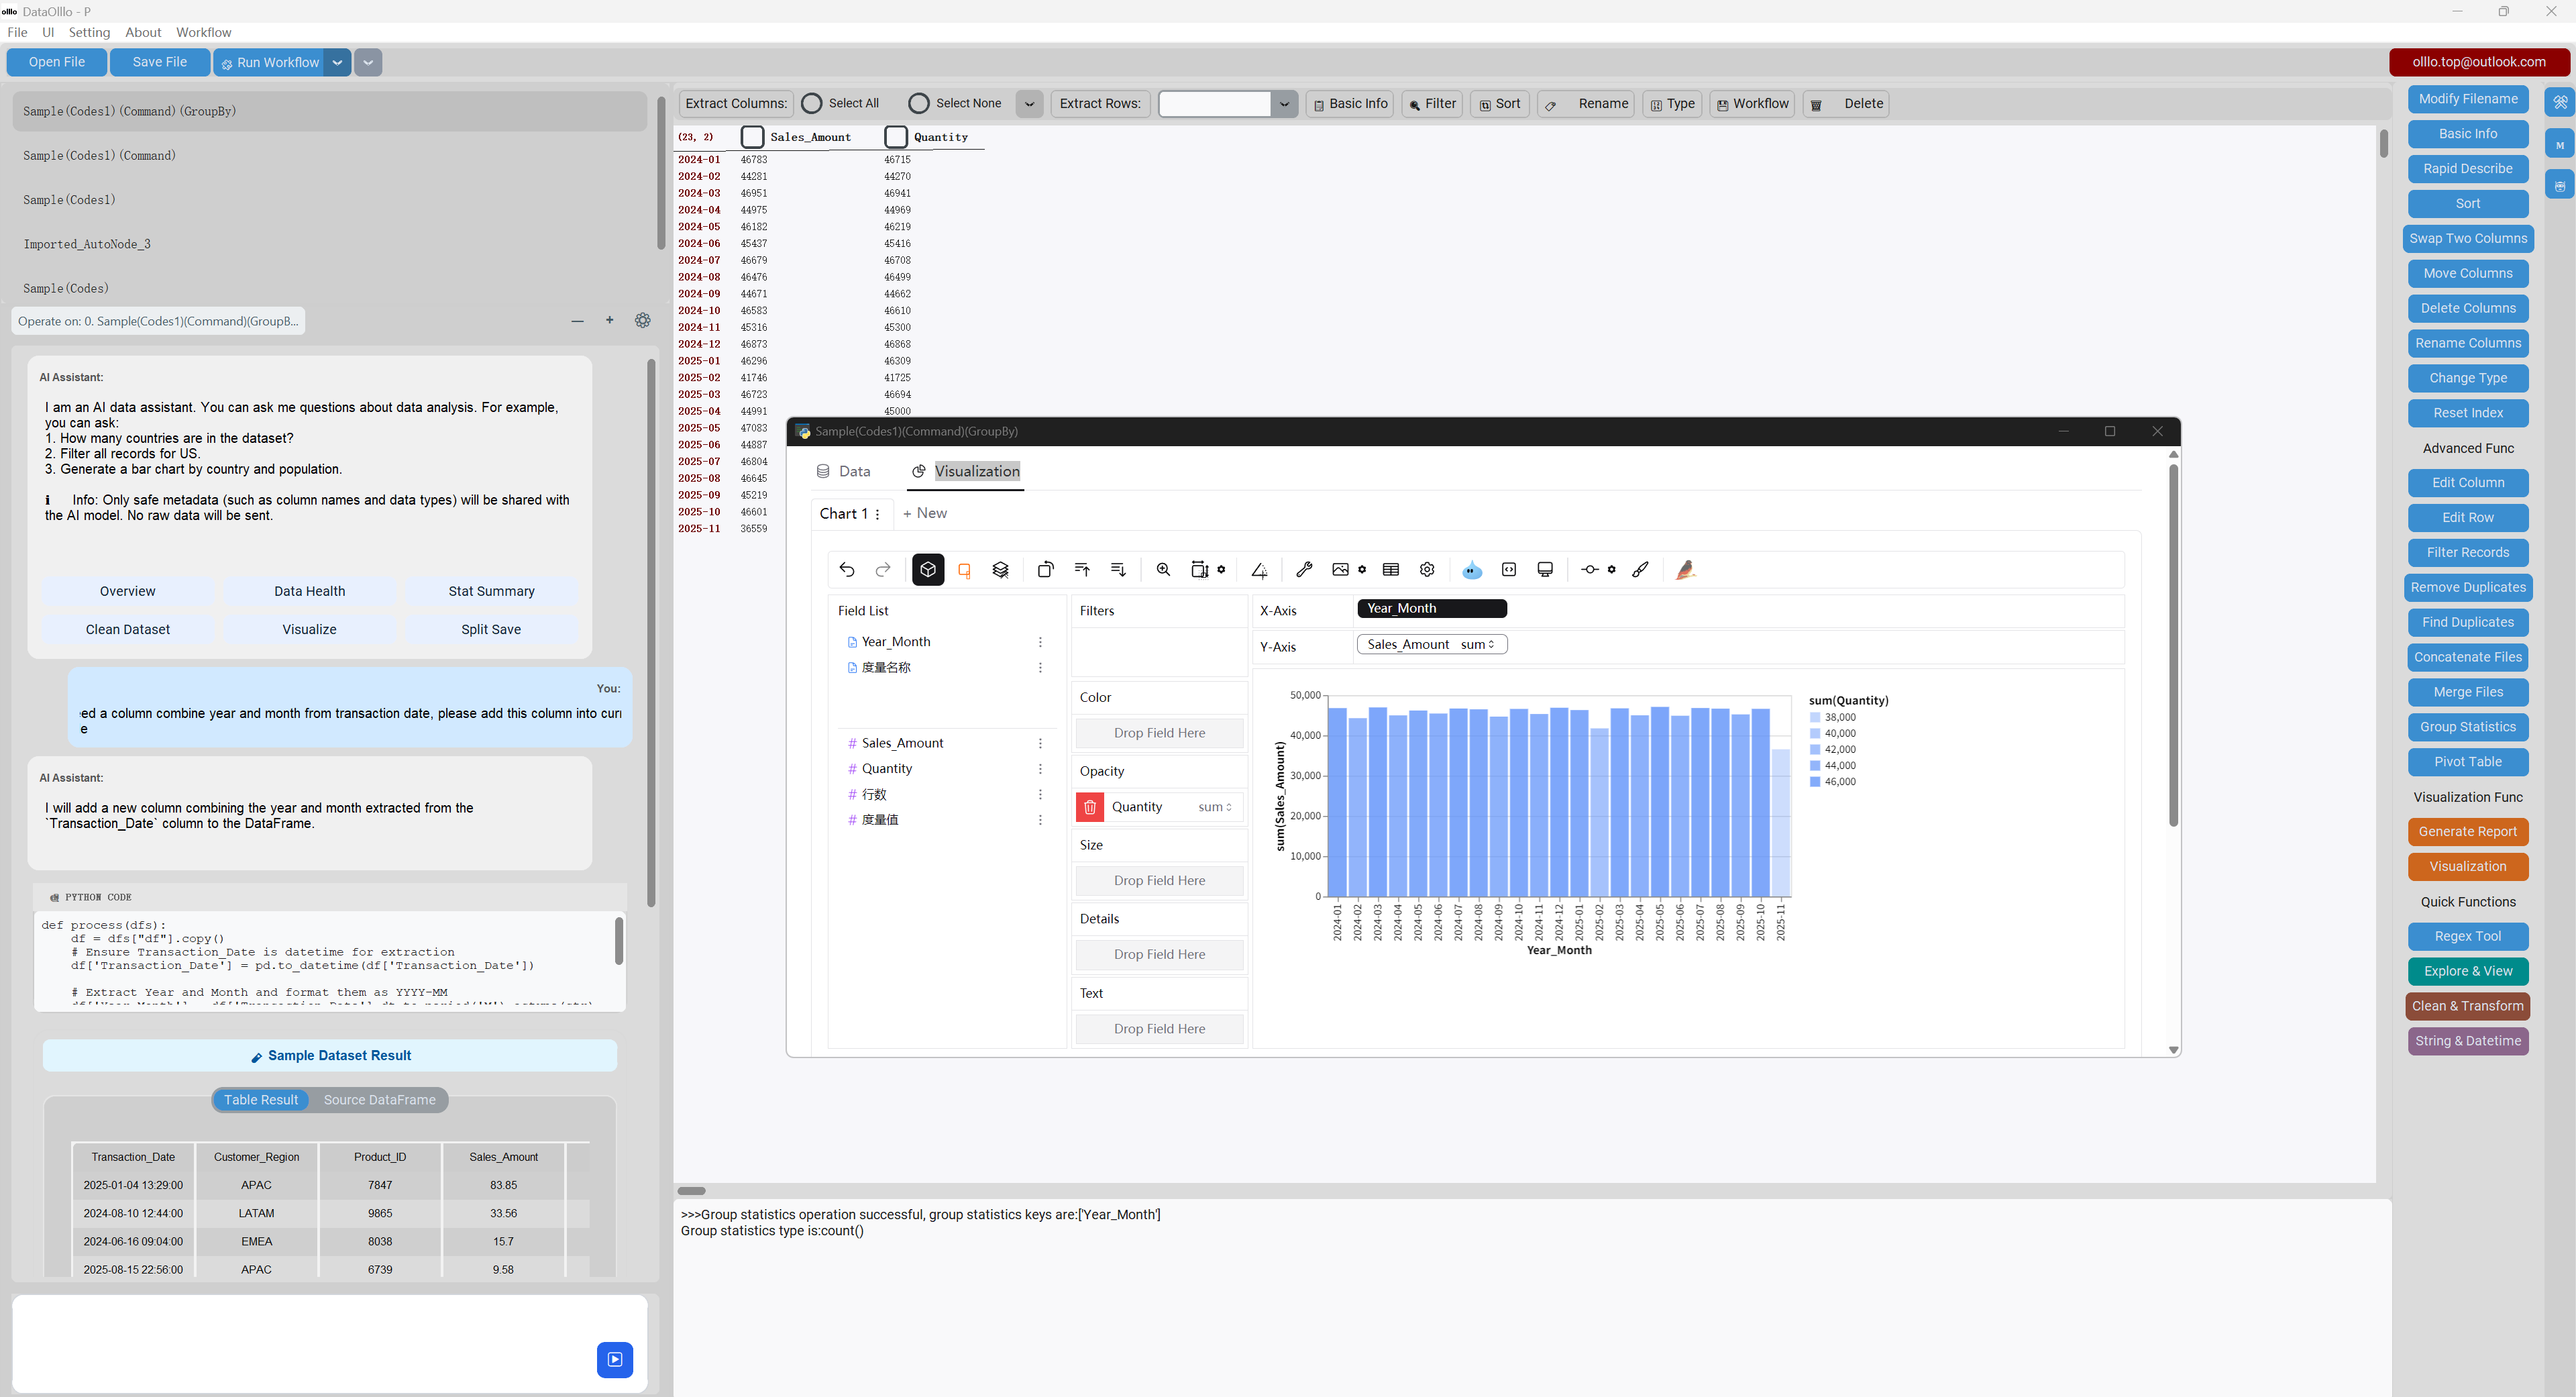Open the Workflow menu in the menu bar
Screen dimensions: 2576x1397
(x=203, y=32)
